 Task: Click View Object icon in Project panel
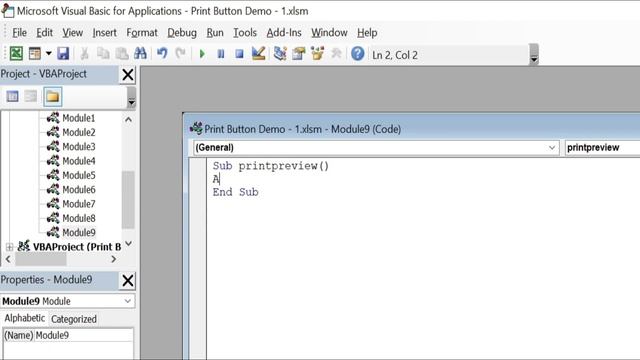(31, 96)
